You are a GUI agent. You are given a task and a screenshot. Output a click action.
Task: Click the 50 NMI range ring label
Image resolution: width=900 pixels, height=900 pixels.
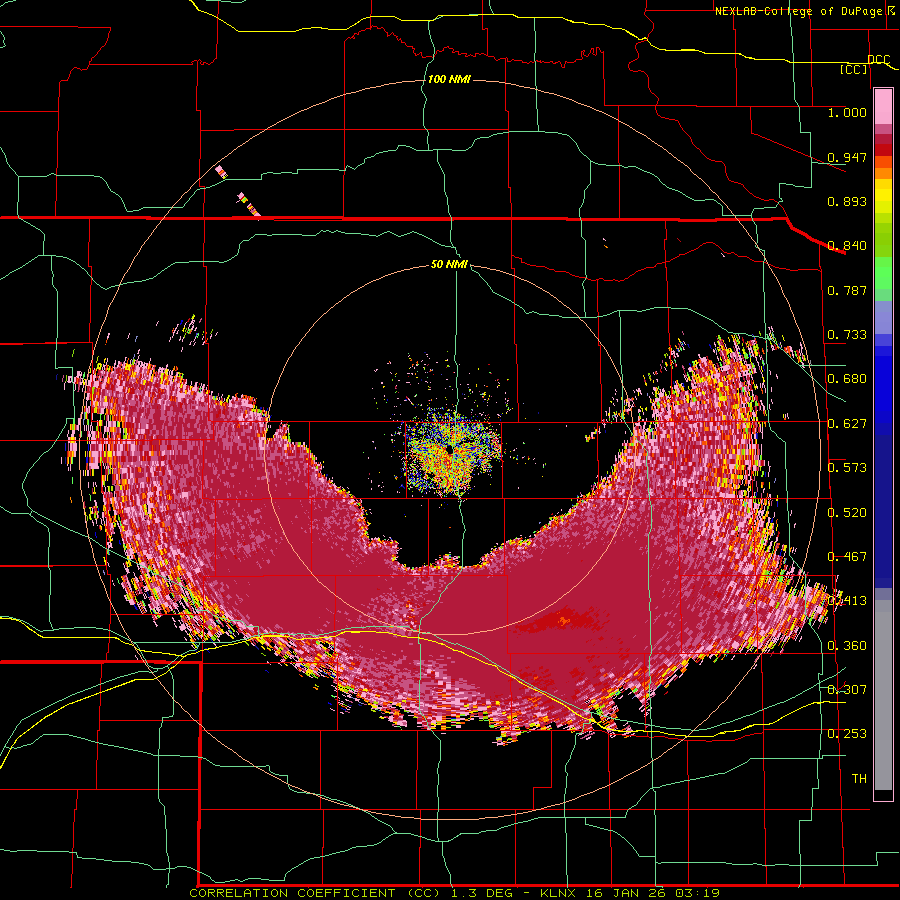point(449,265)
